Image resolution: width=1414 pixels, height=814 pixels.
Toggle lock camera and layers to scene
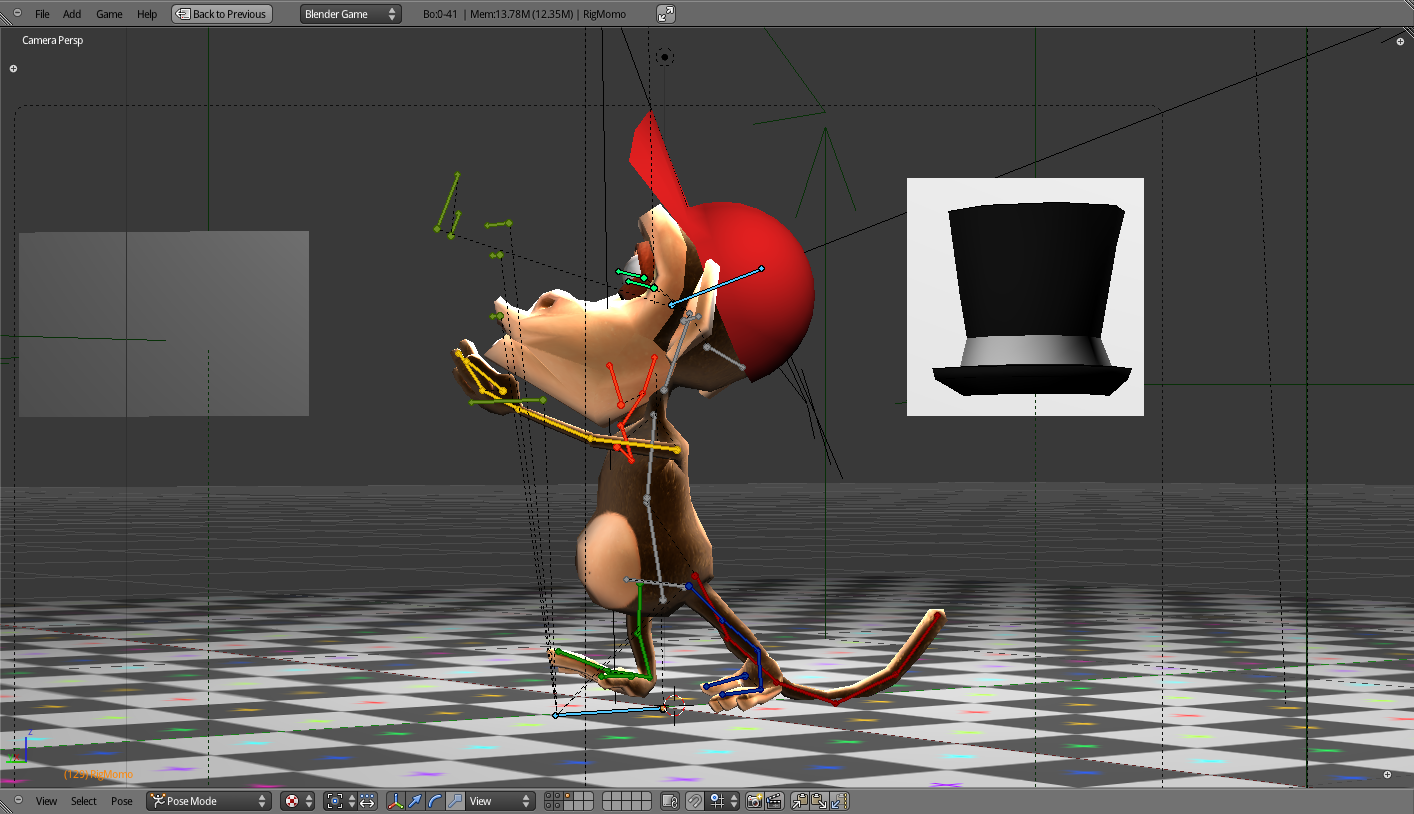(x=670, y=801)
